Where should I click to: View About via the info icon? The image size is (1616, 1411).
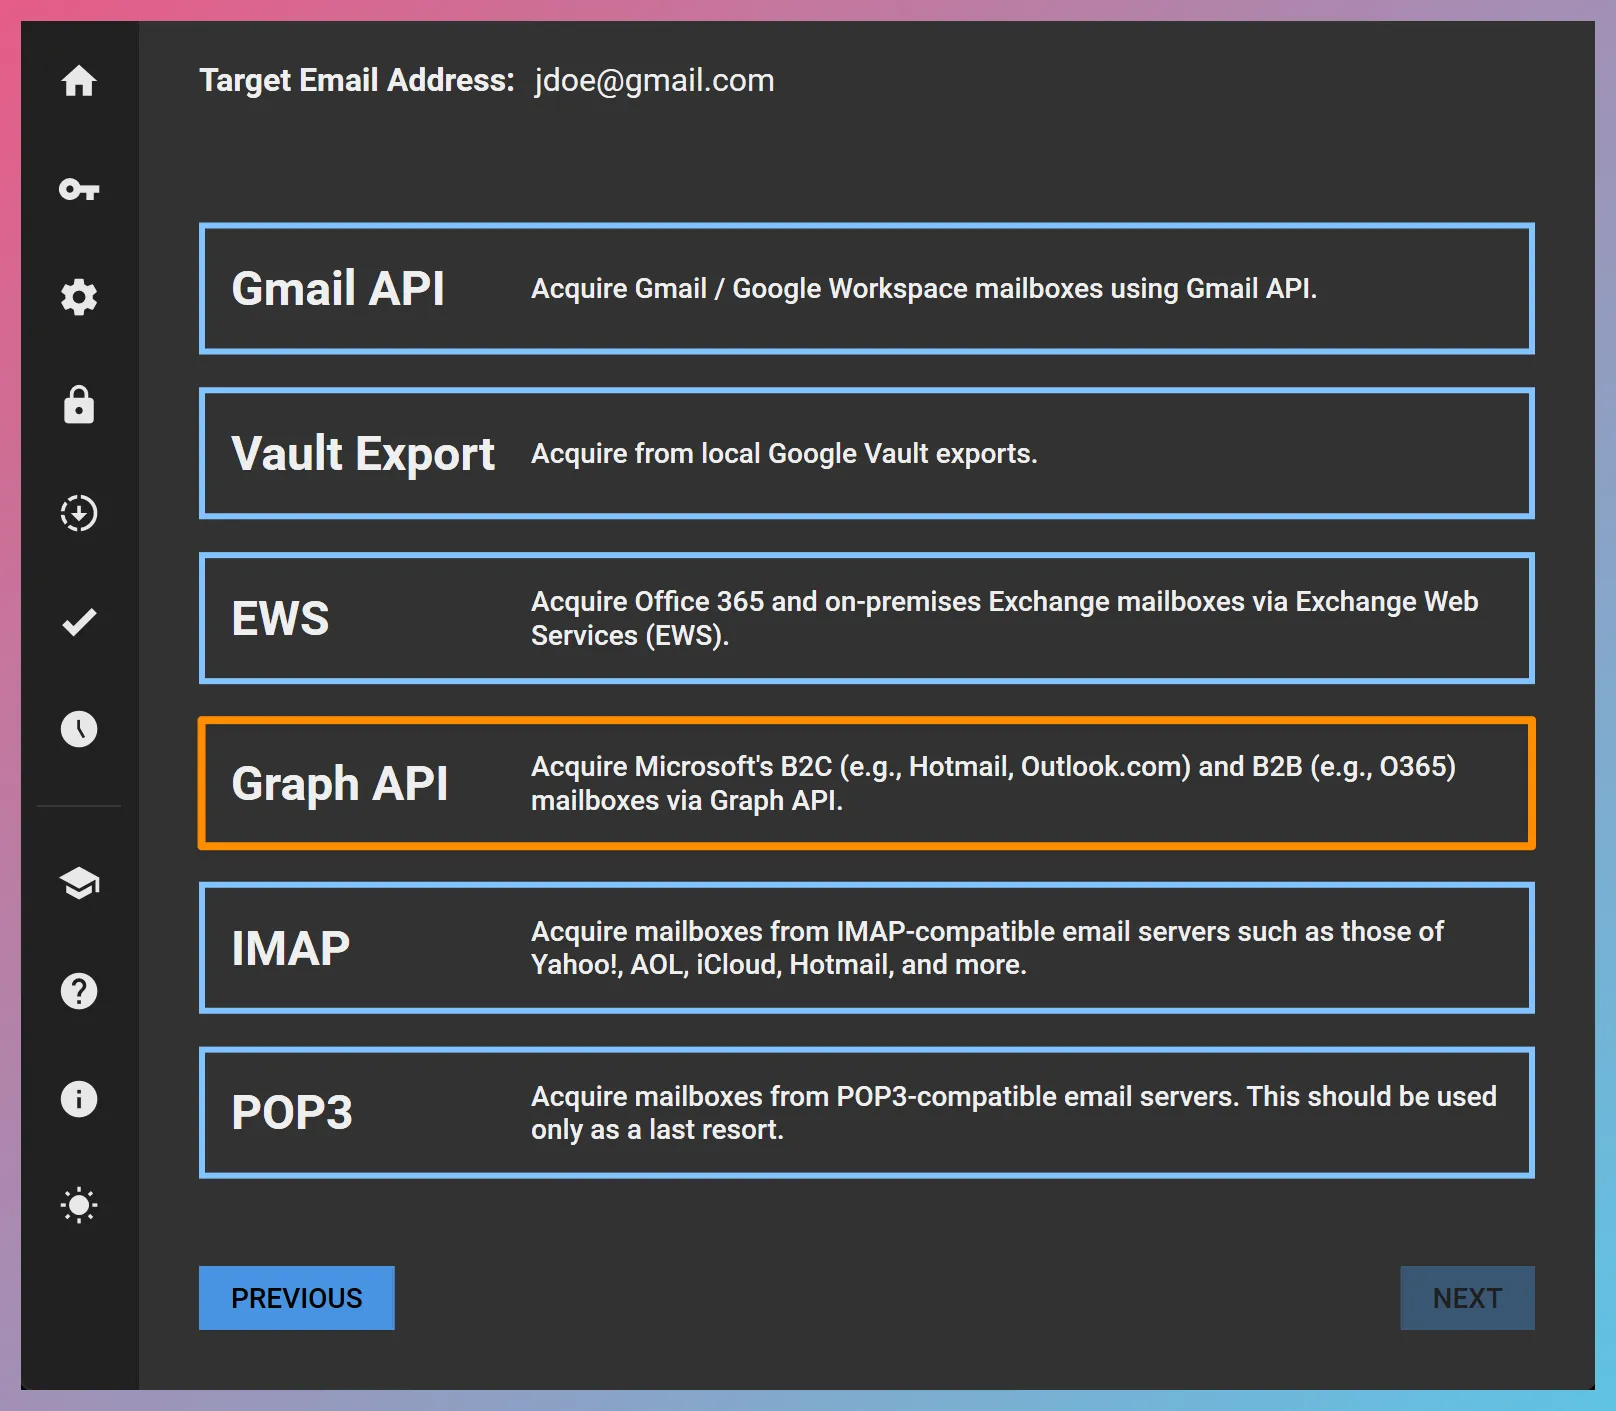click(x=79, y=1099)
